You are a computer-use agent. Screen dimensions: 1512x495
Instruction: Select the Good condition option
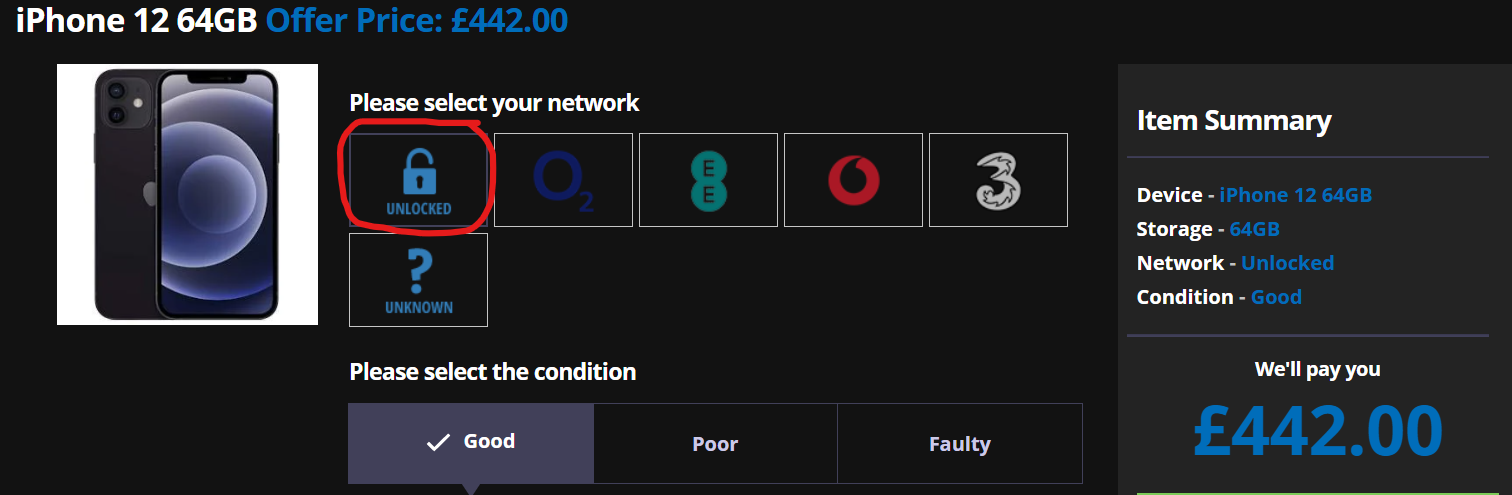pyautogui.click(x=471, y=444)
